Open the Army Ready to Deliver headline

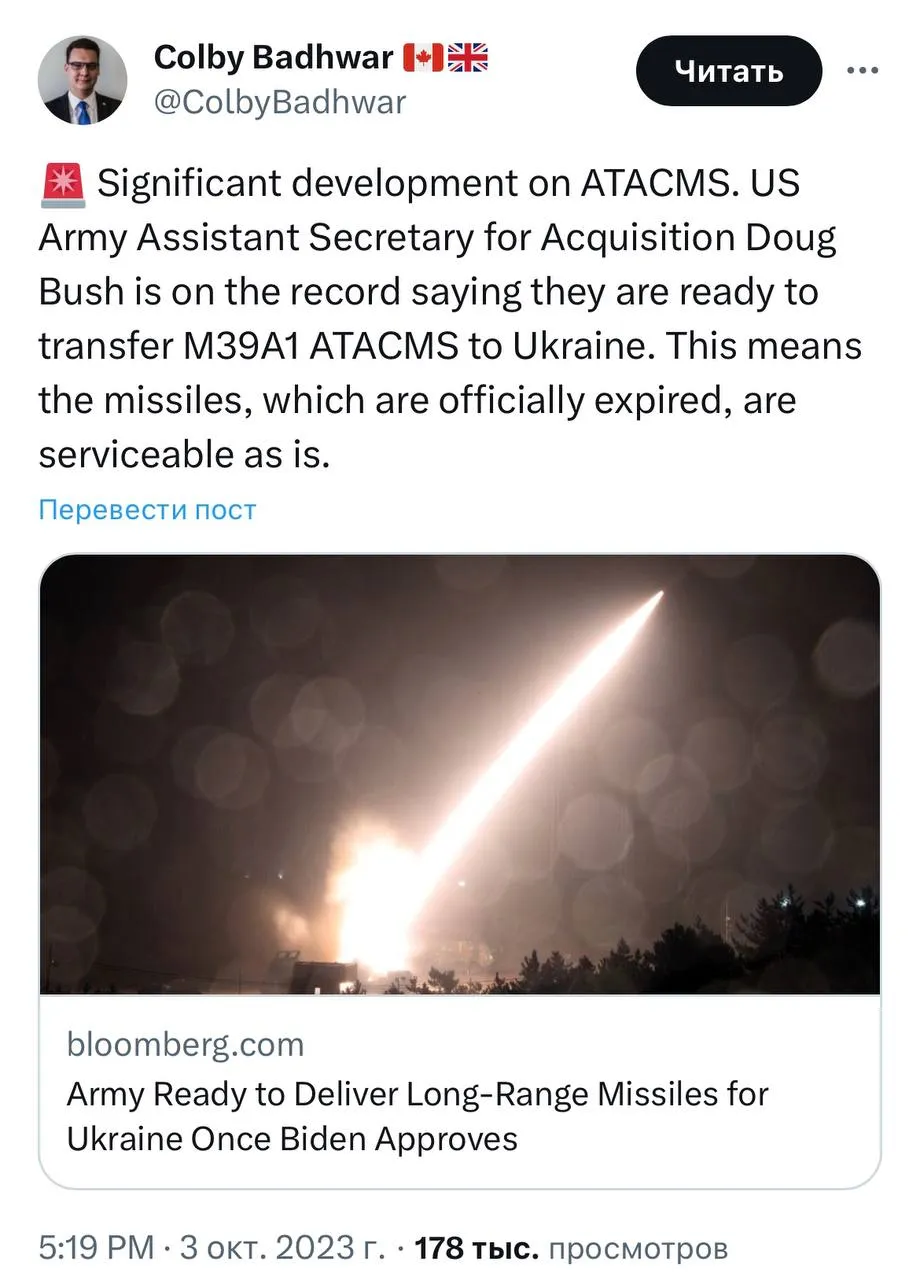(417, 1094)
